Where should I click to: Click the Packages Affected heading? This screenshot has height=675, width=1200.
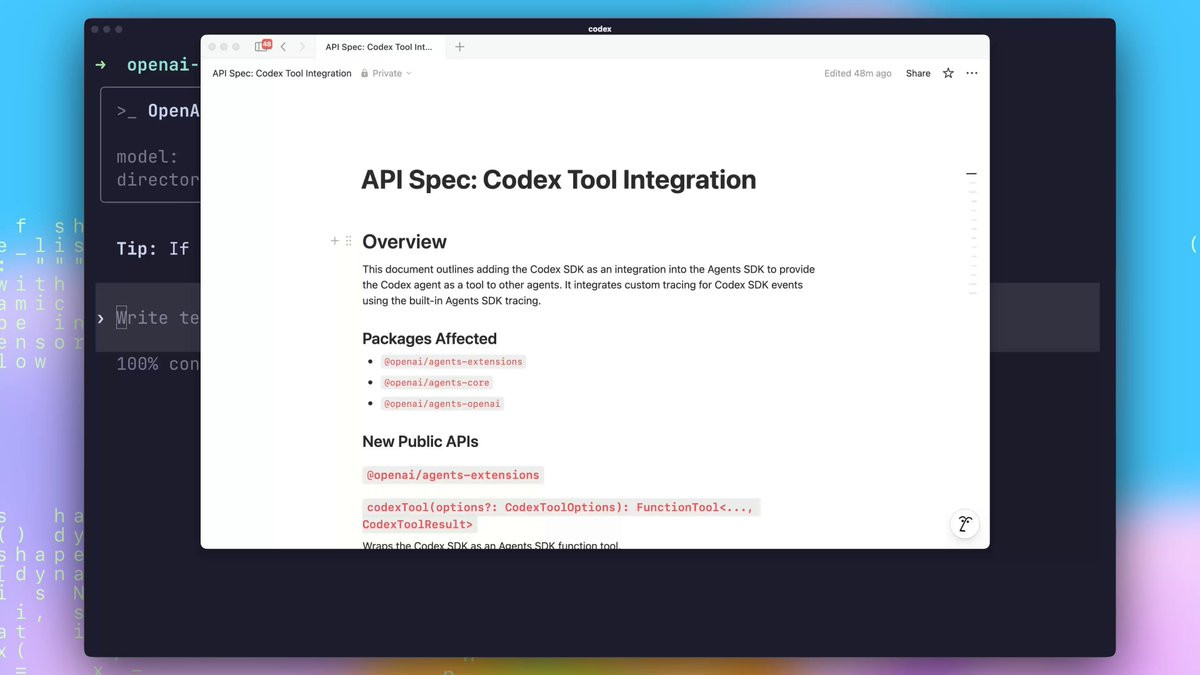point(429,338)
